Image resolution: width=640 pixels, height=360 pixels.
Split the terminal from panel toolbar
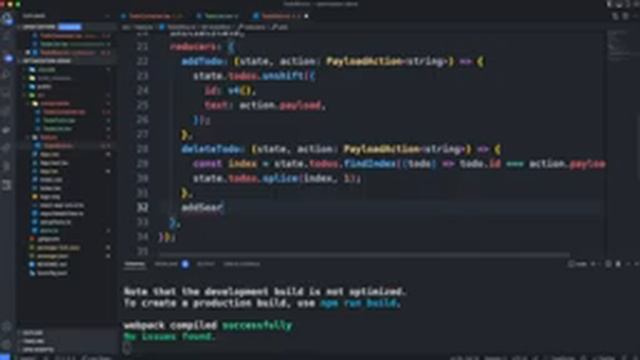click(608, 264)
